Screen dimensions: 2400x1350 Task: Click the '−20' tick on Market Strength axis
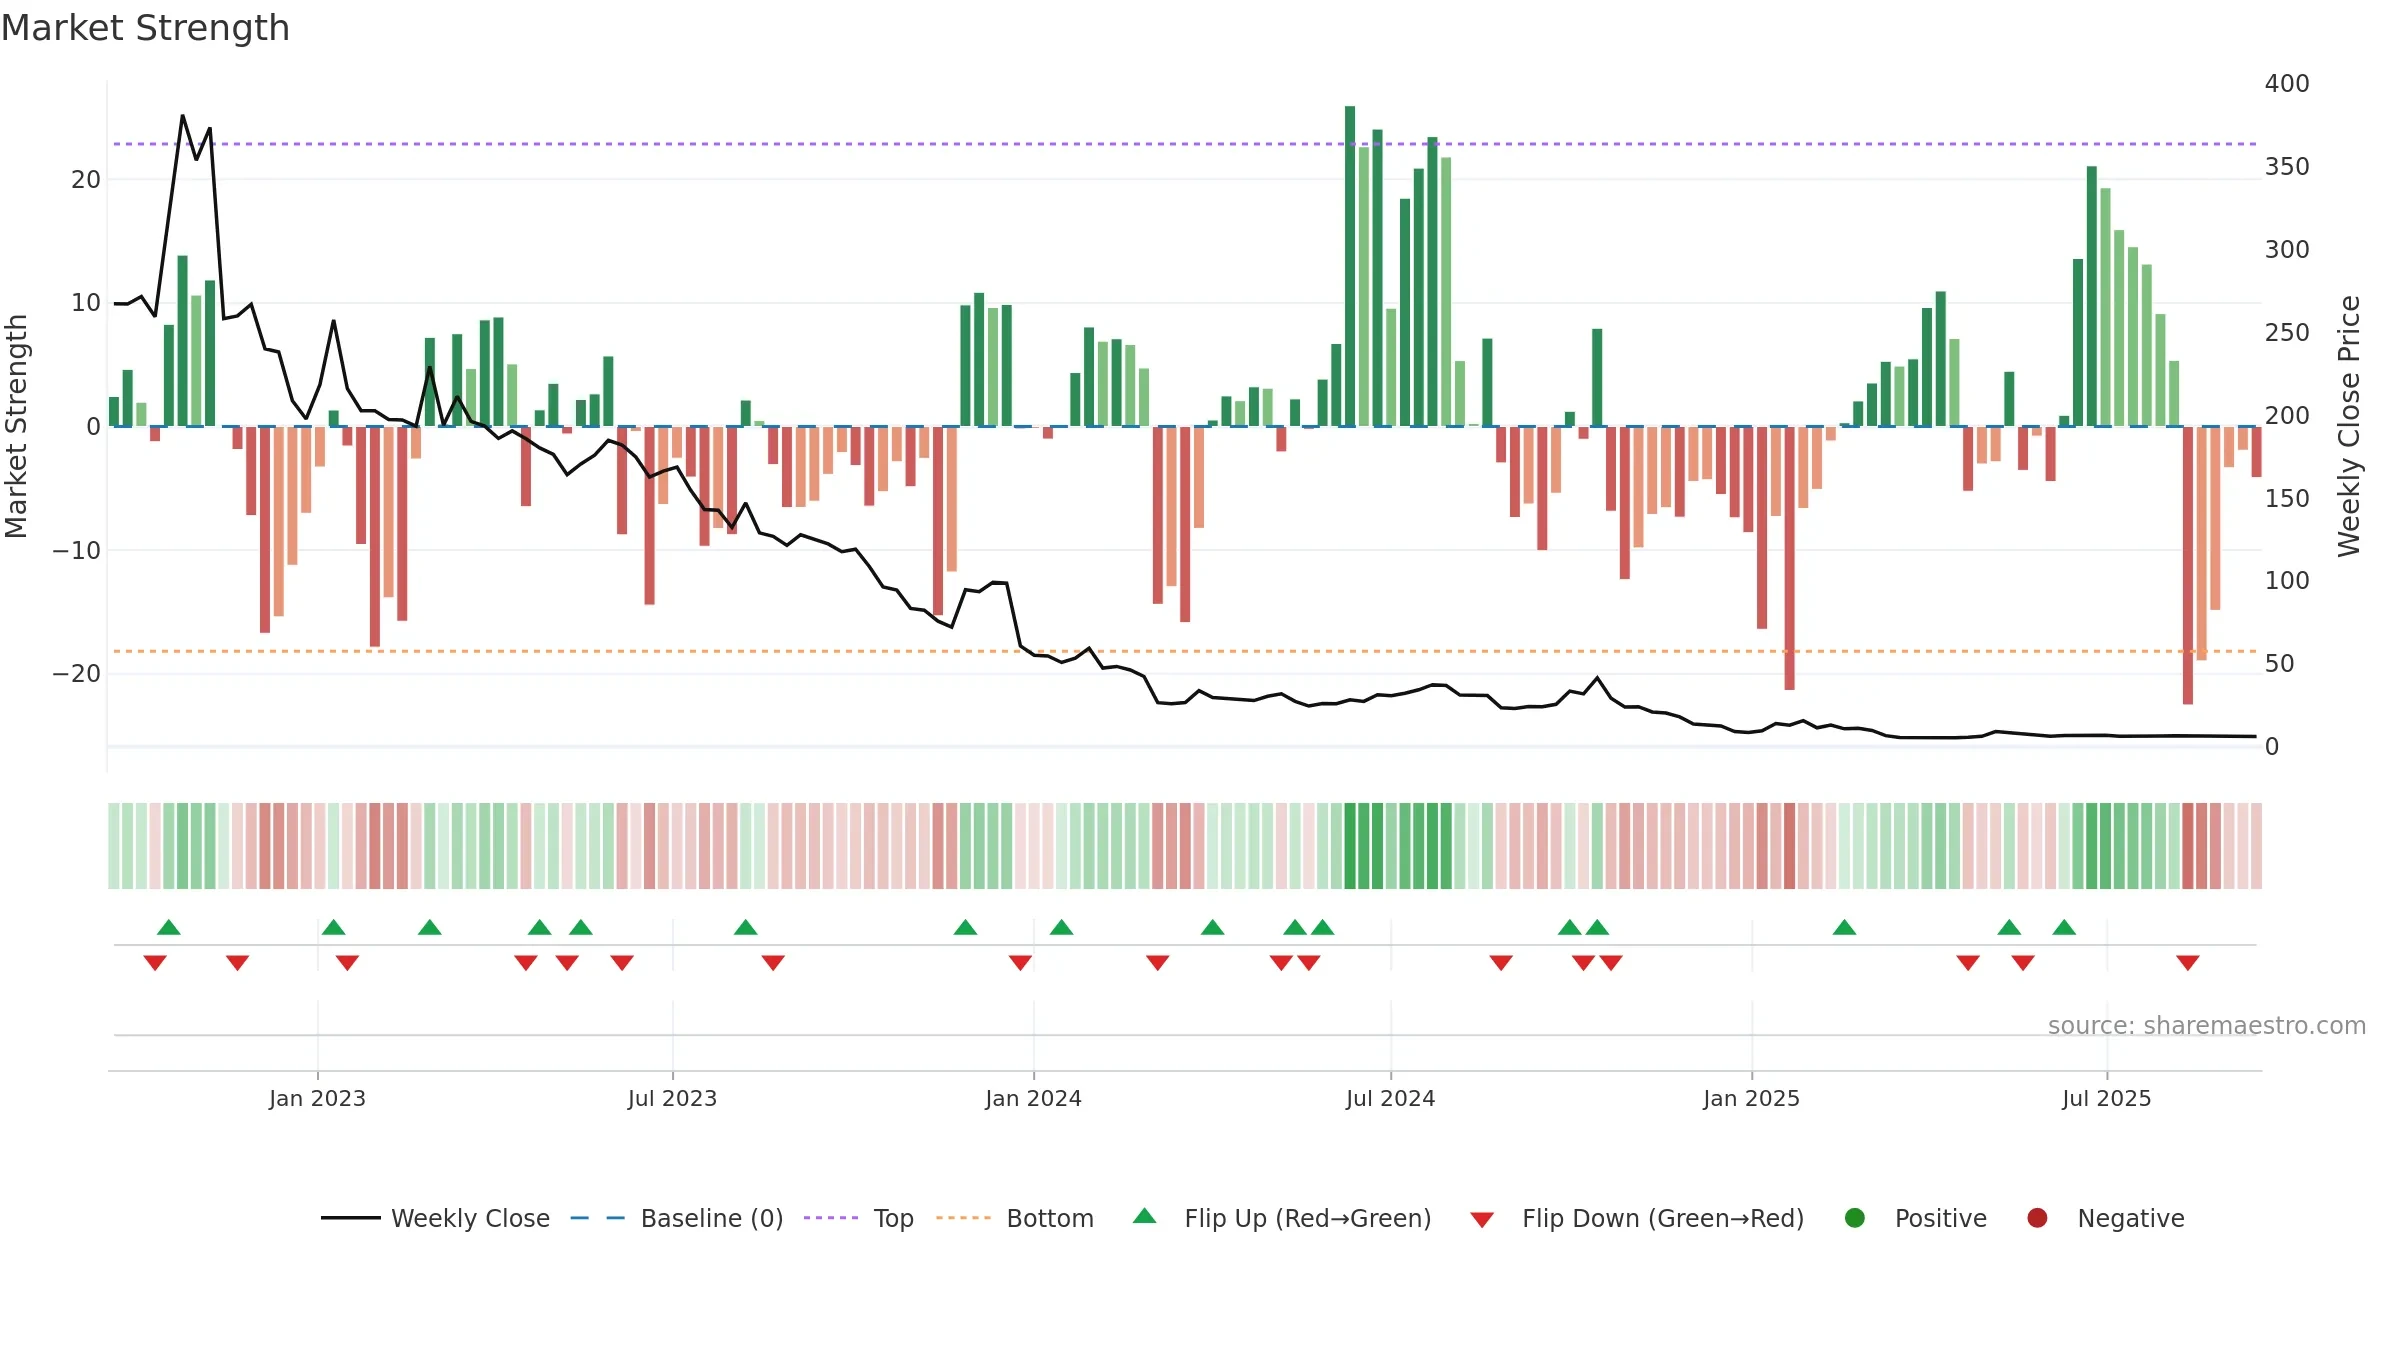[x=77, y=674]
